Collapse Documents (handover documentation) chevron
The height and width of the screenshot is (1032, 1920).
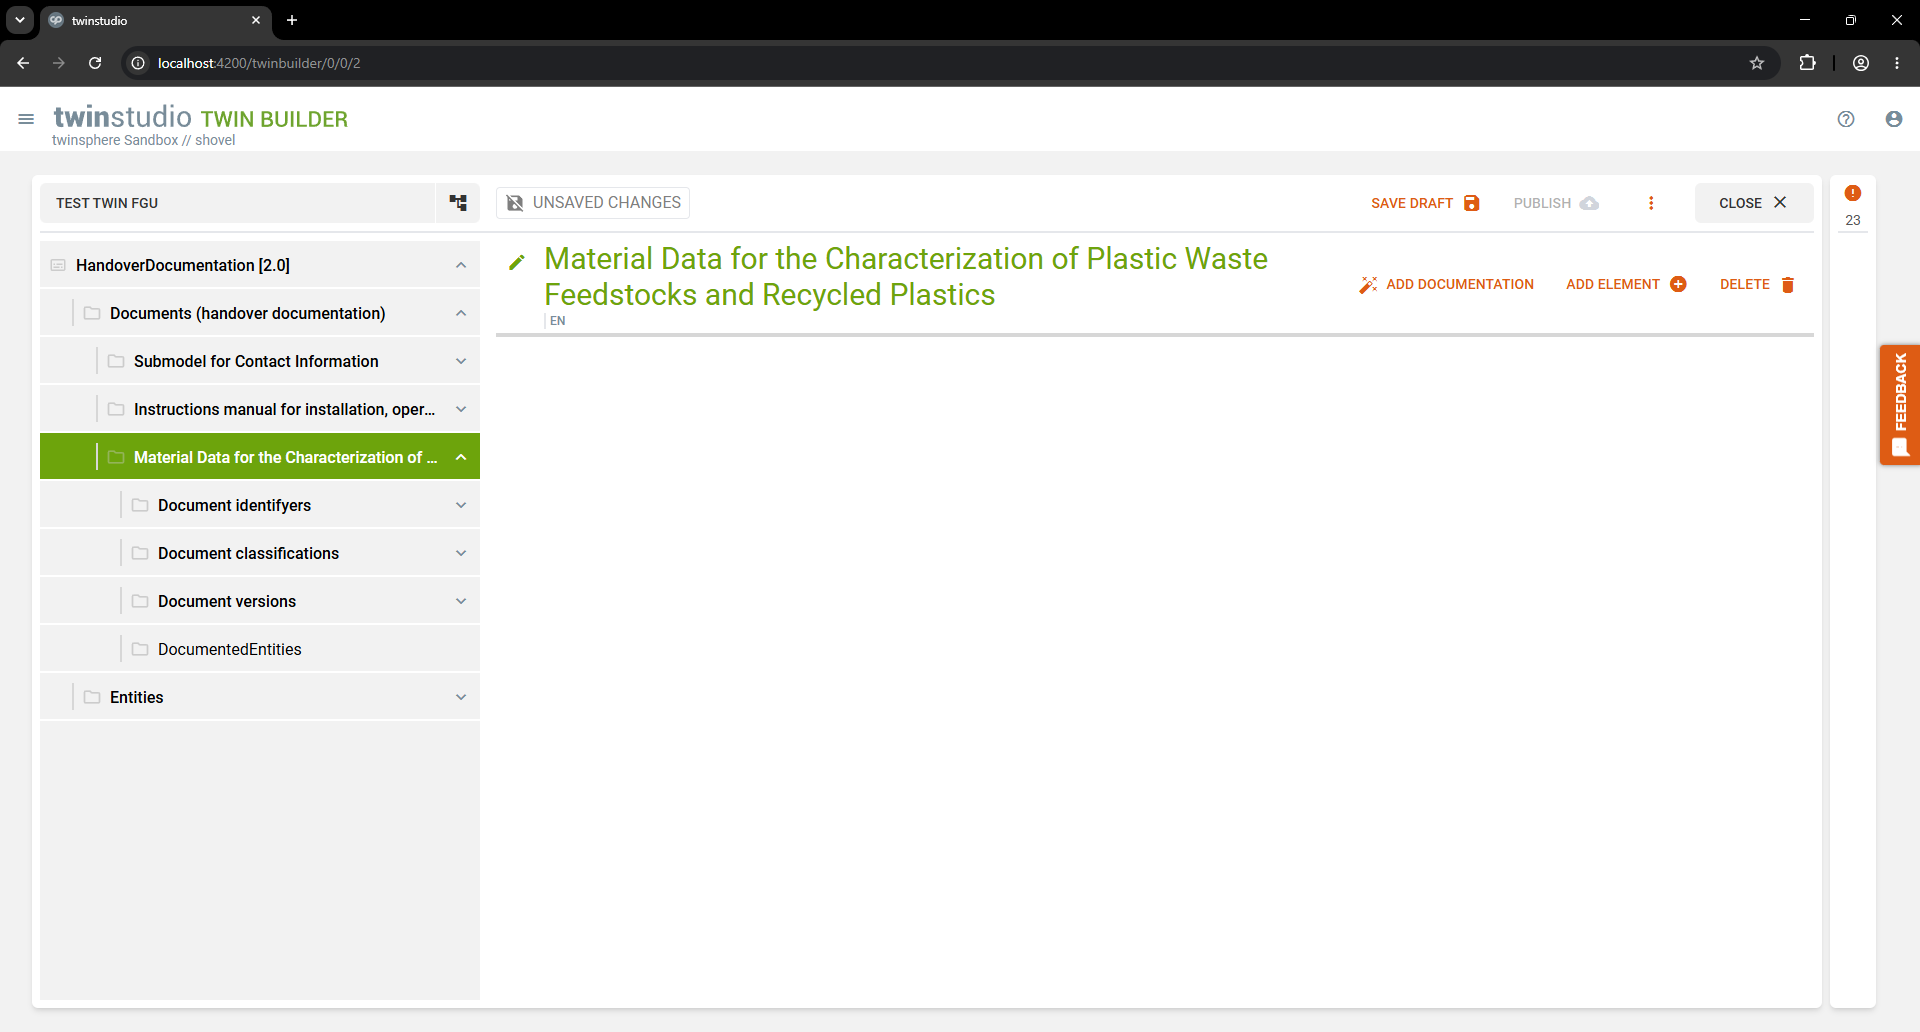[461, 313]
